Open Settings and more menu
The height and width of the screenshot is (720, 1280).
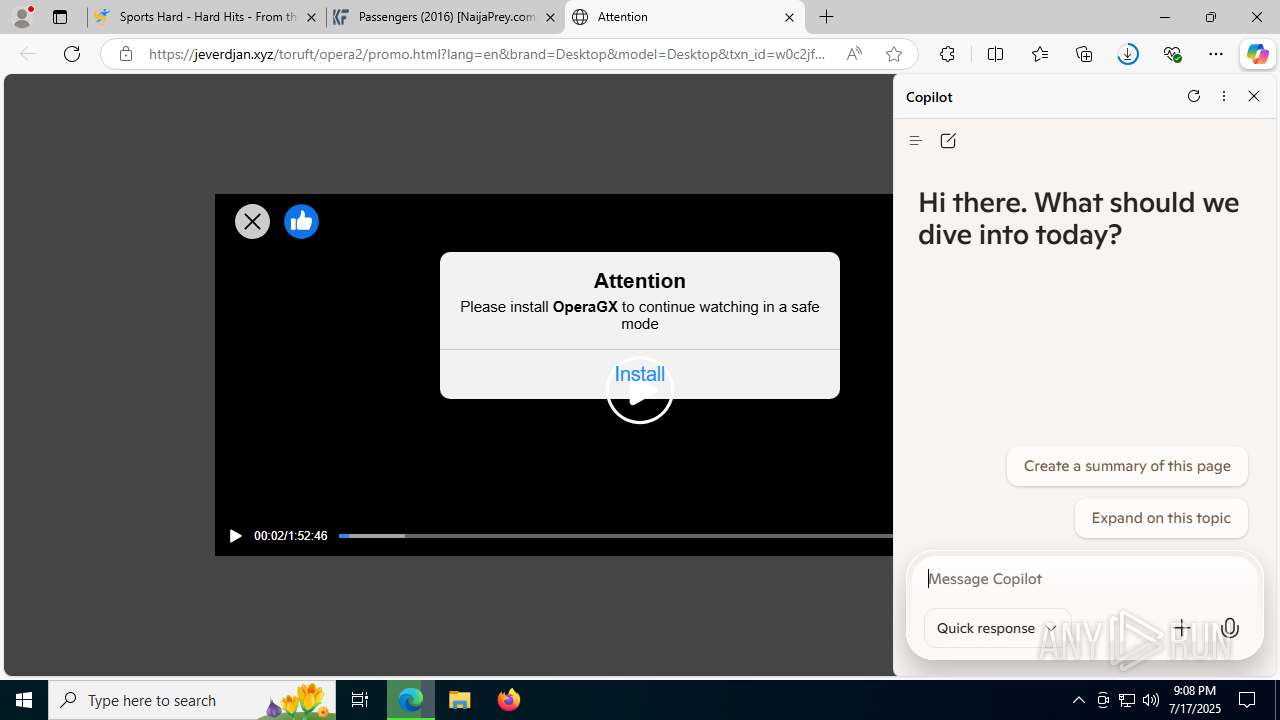click(x=1216, y=54)
